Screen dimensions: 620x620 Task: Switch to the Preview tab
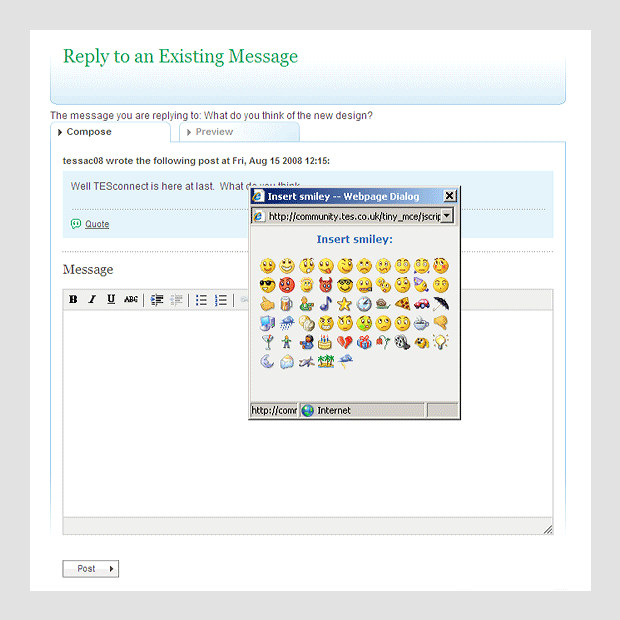click(214, 132)
